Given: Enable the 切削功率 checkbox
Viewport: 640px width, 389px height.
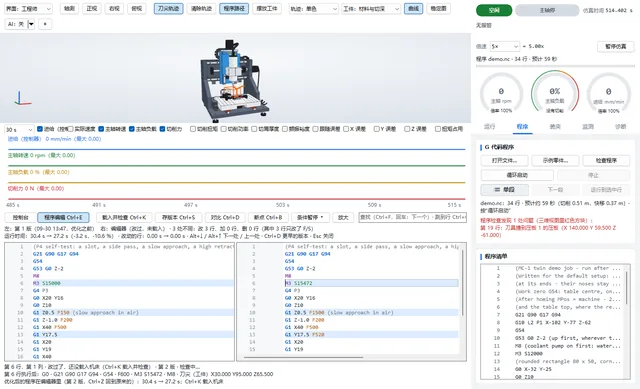Looking at the screenshot, I should pos(224,129).
